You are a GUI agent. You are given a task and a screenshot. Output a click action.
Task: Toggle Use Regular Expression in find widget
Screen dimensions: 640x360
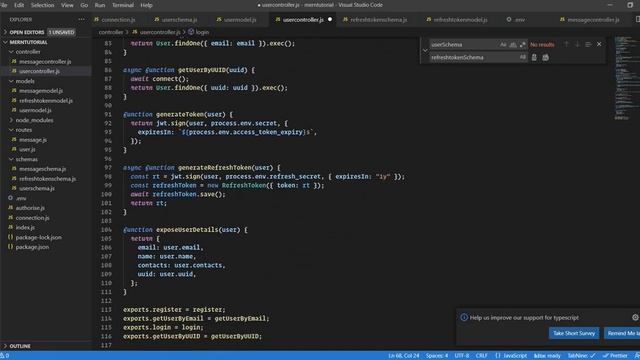[x=522, y=44]
